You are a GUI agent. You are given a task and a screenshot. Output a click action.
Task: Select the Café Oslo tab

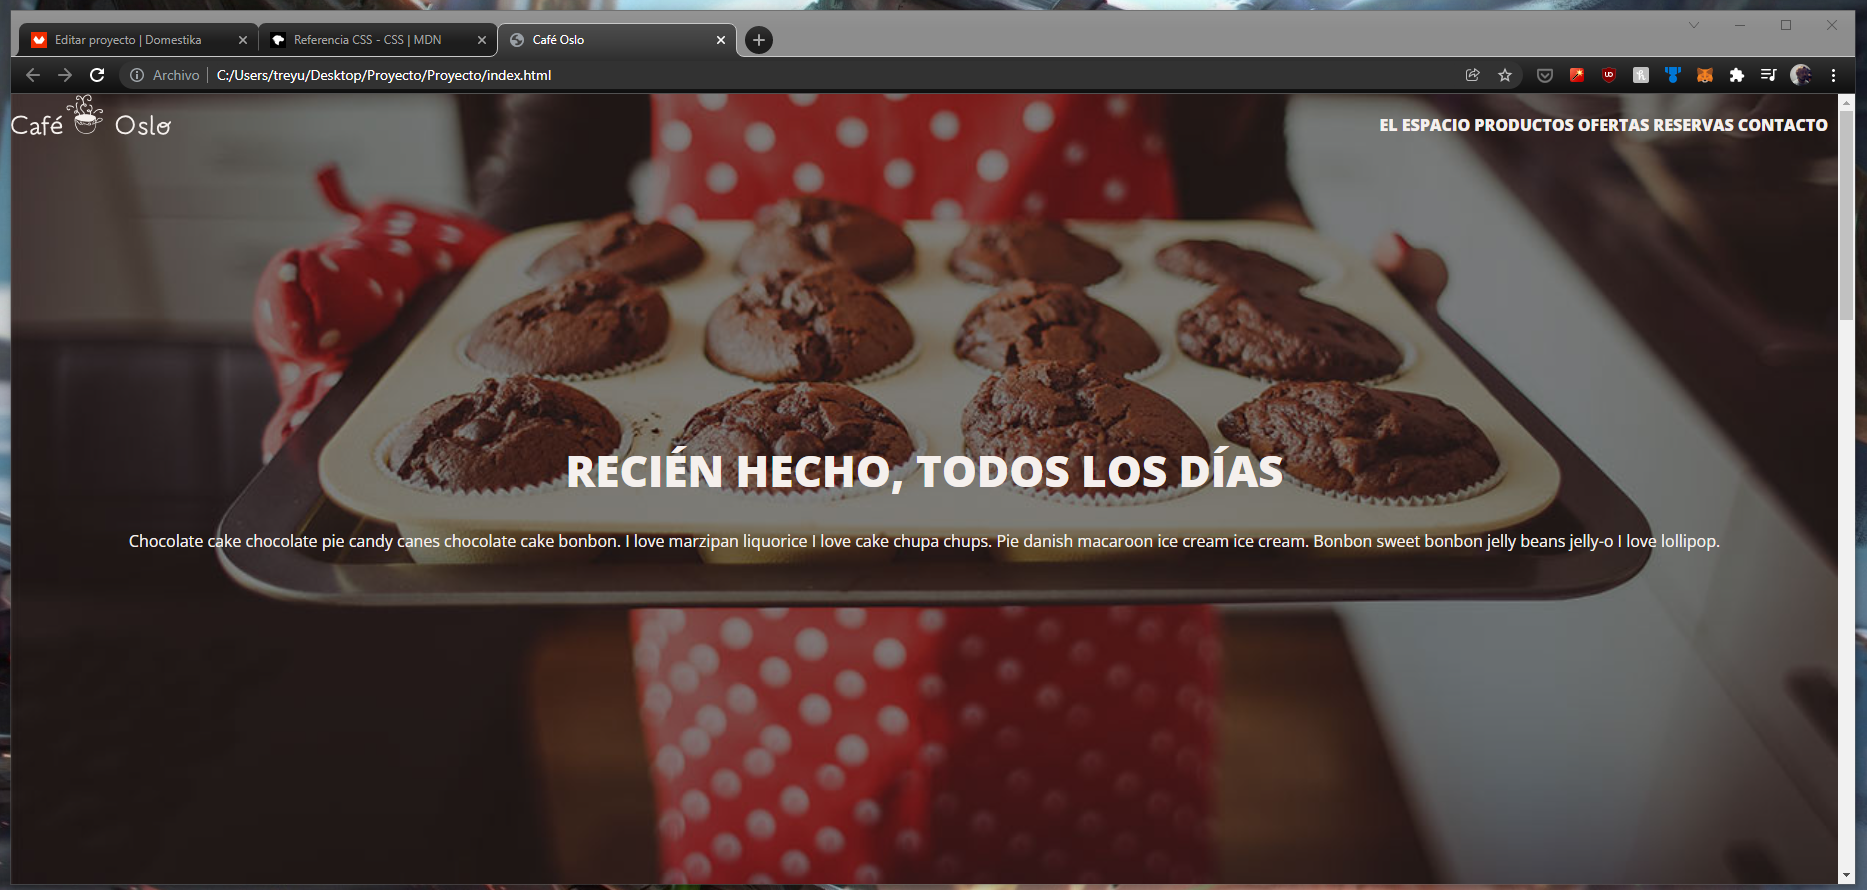(x=617, y=40)
